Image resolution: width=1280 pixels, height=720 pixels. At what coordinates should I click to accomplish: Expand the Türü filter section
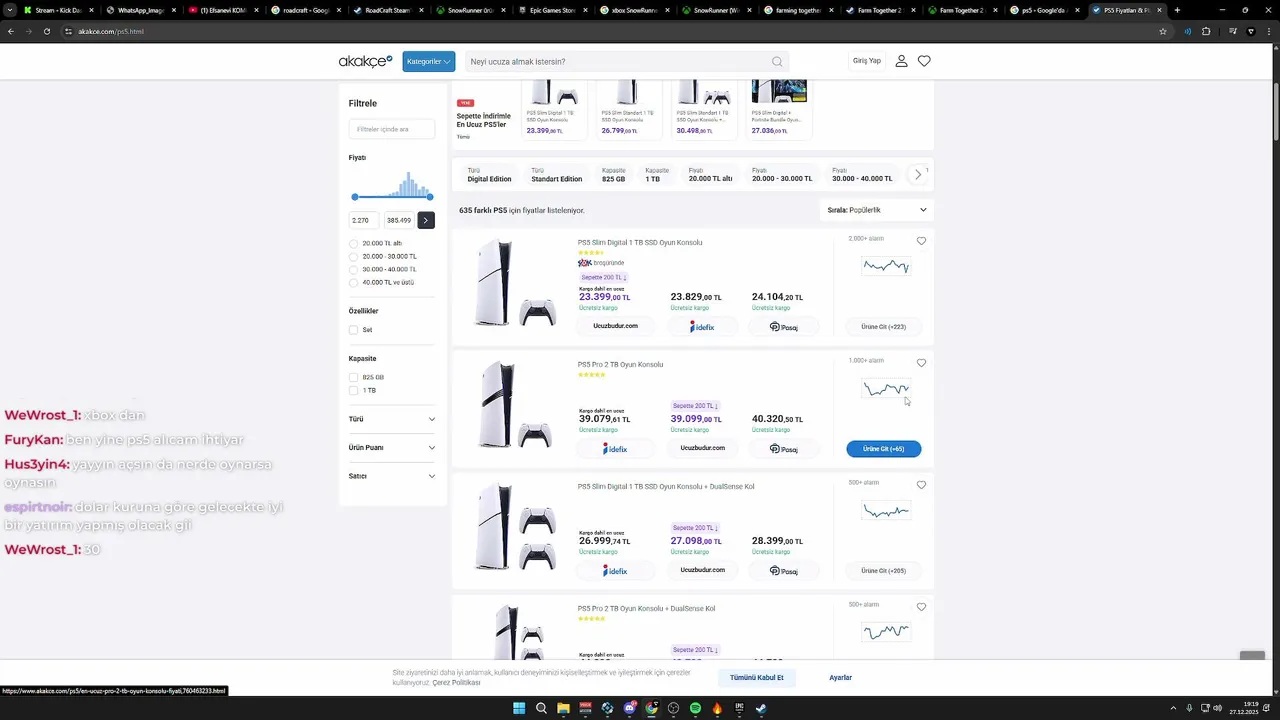392,419
